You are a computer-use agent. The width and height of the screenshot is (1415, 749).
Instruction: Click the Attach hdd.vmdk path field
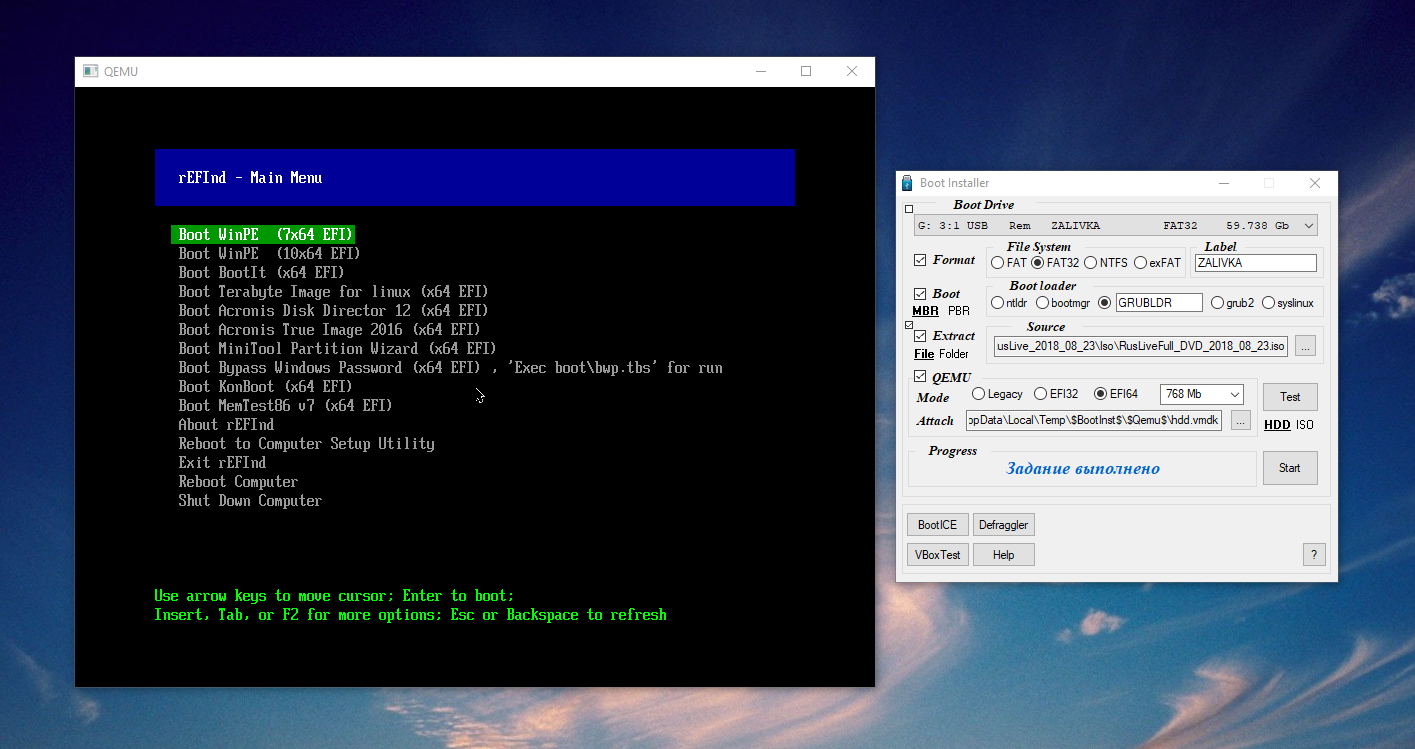click(x=1094, y=421)
